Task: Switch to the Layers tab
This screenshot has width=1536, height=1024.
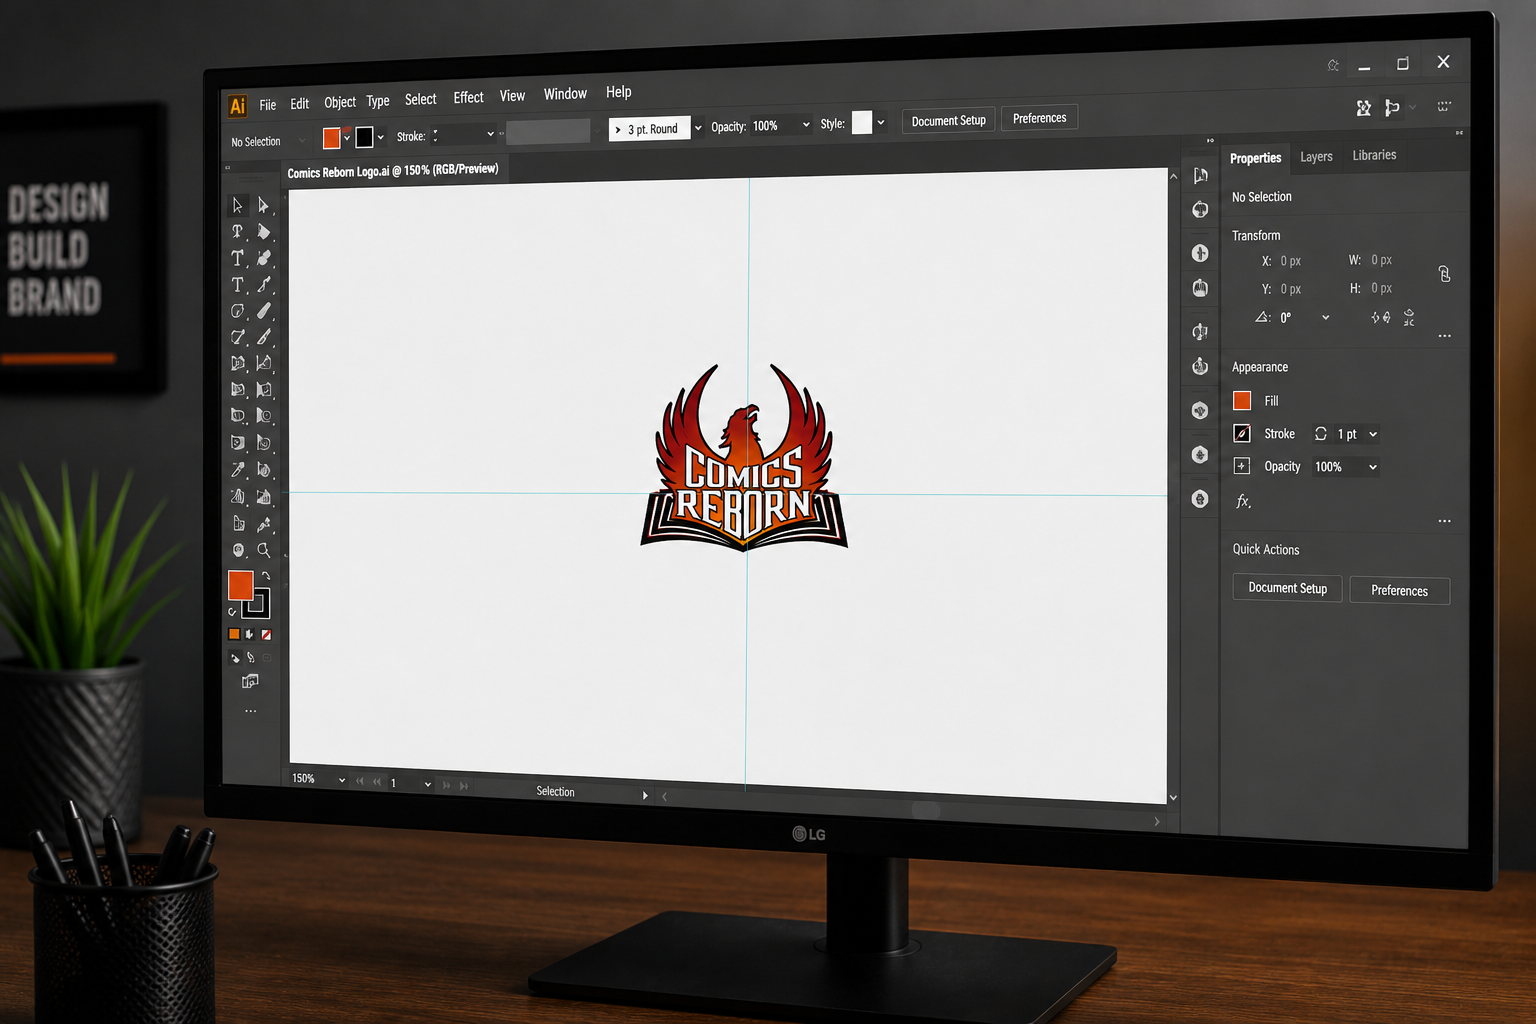Action: click(x=1316, y=157)
